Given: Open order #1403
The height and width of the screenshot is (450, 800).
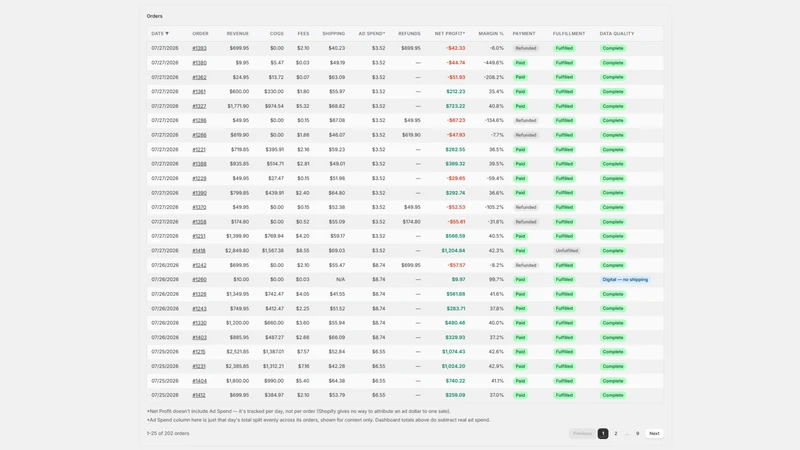Looking at the screenshot, I should tap(199, 337).
